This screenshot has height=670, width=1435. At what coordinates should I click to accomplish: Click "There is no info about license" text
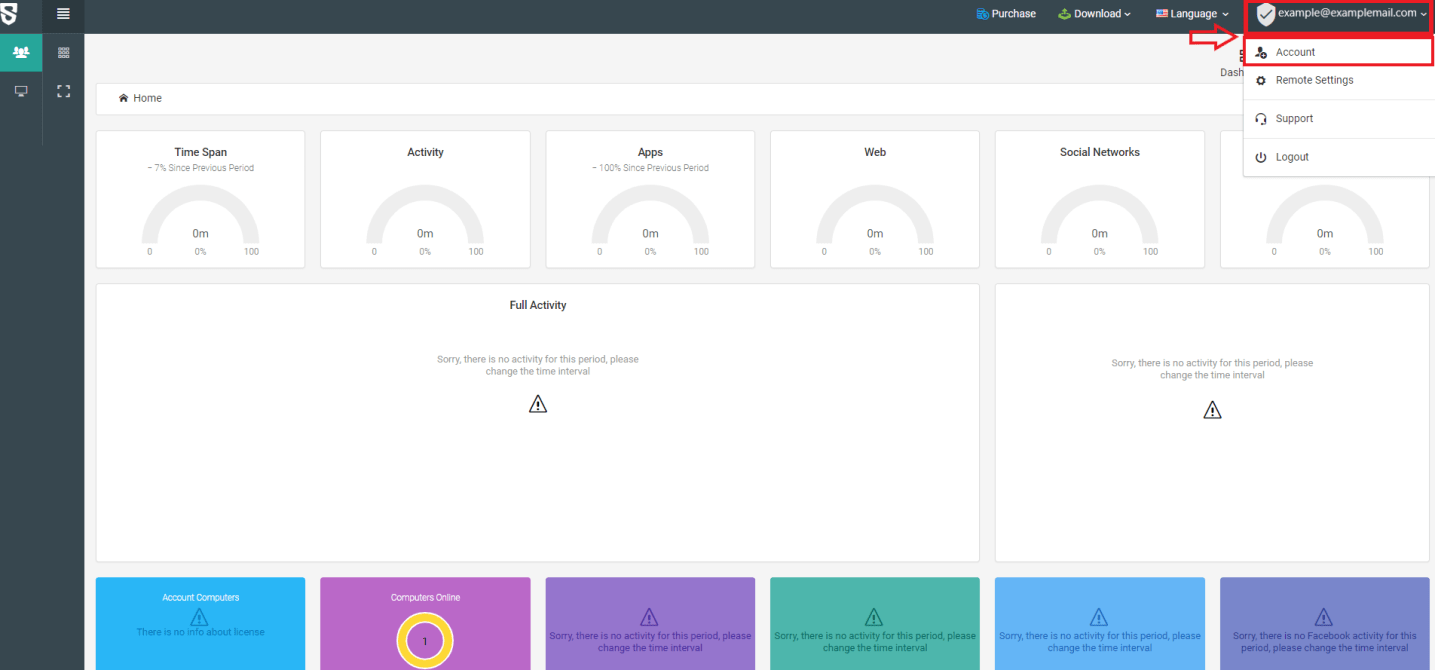[200, 632]
